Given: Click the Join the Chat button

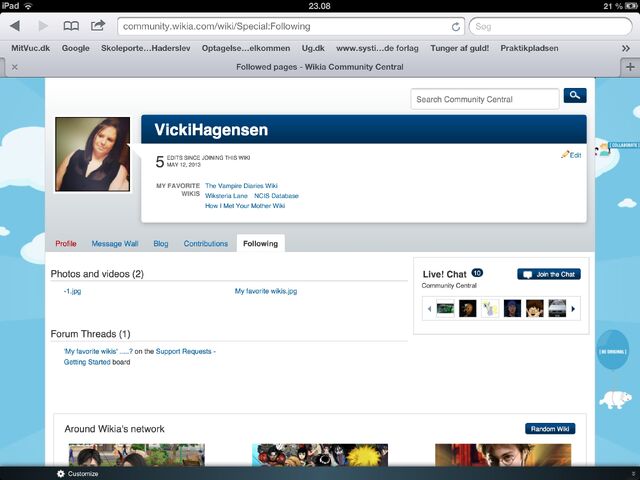Looking at the screenshot, I should click(x=549, y=274).
